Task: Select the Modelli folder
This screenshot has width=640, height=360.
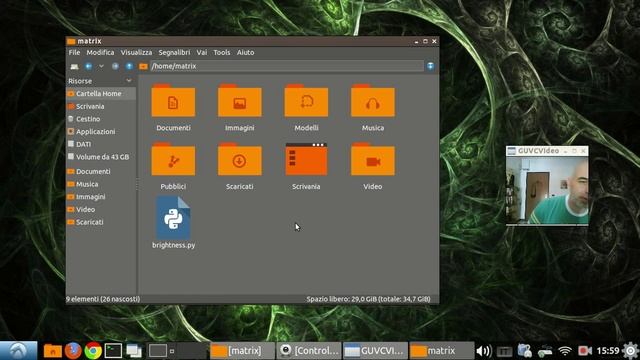Action: tap(306, 101)
